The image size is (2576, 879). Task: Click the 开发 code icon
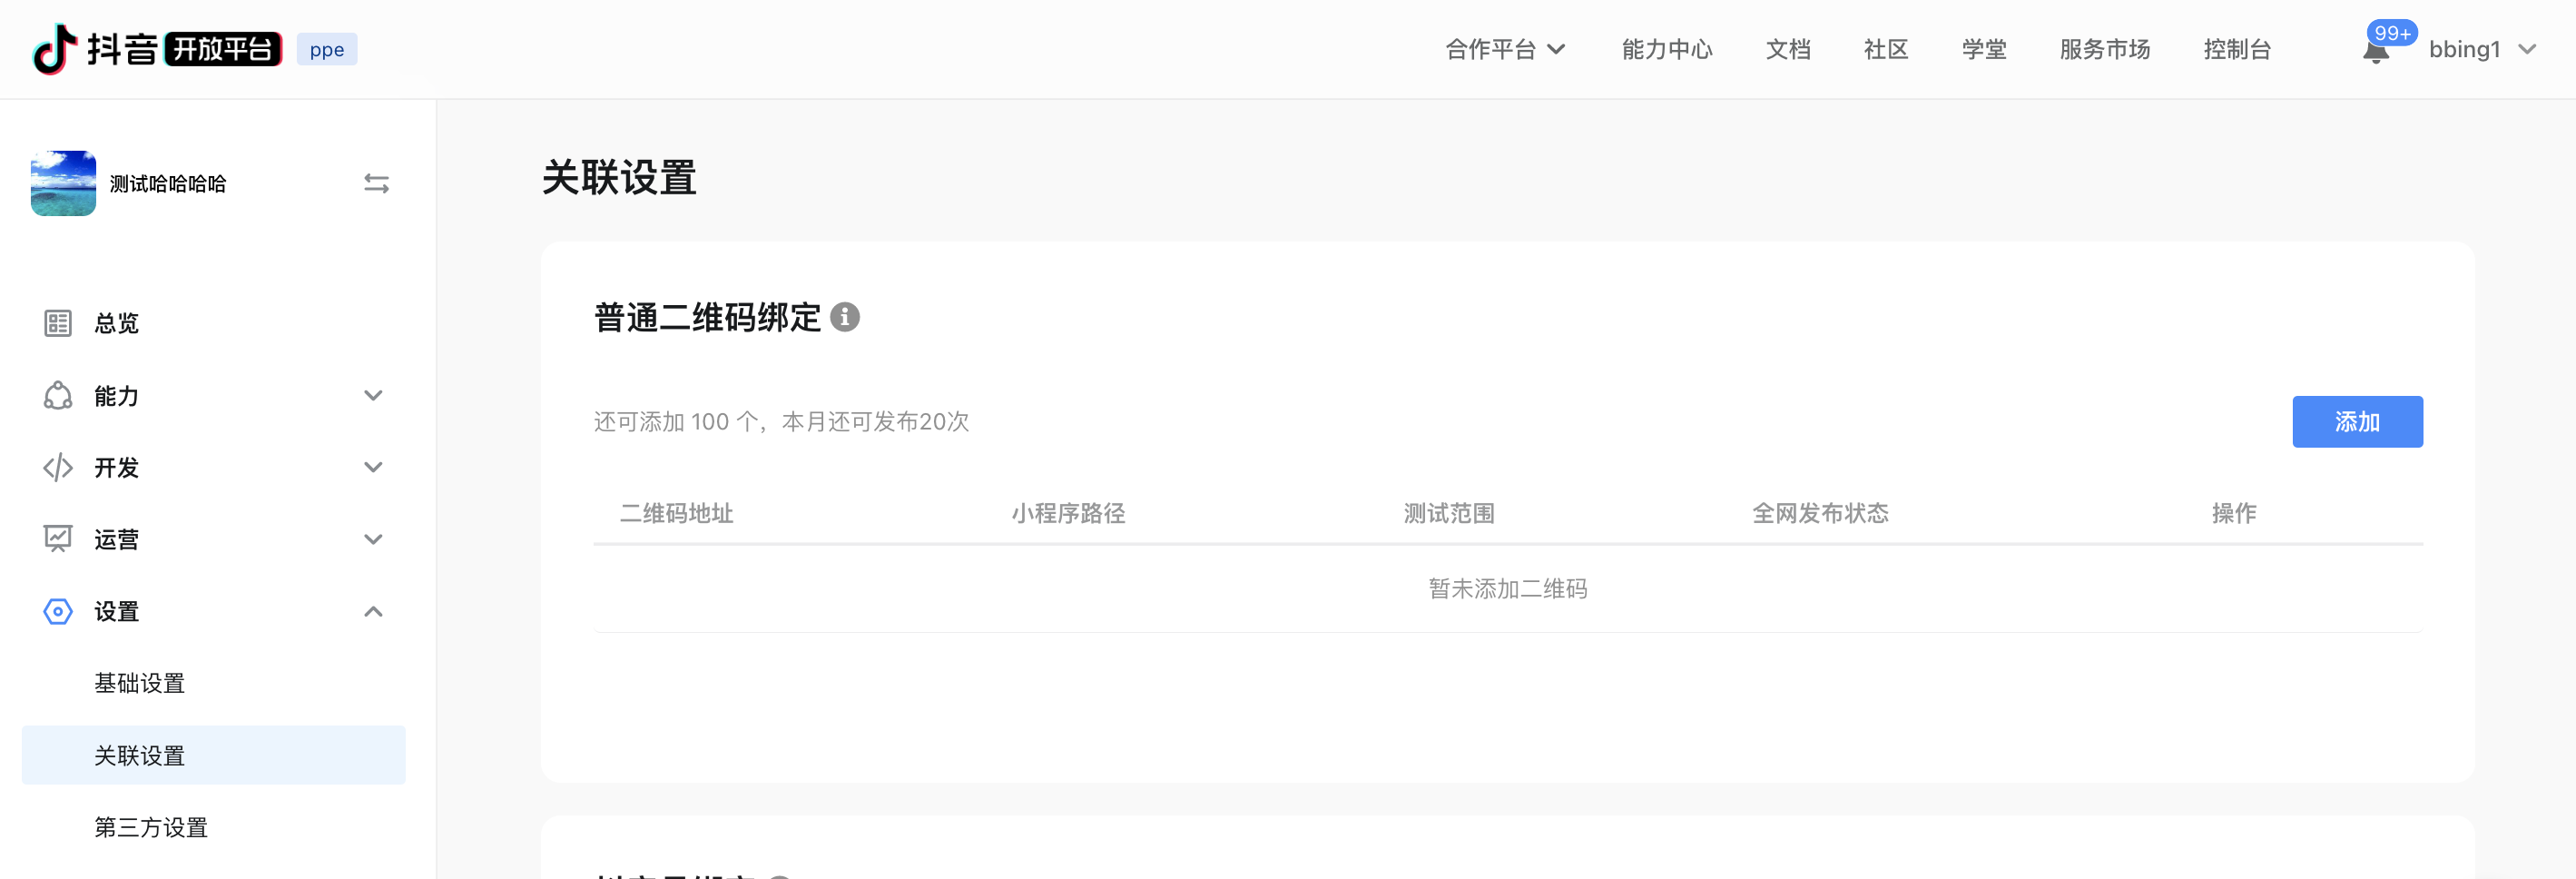(x=58, y=468)
